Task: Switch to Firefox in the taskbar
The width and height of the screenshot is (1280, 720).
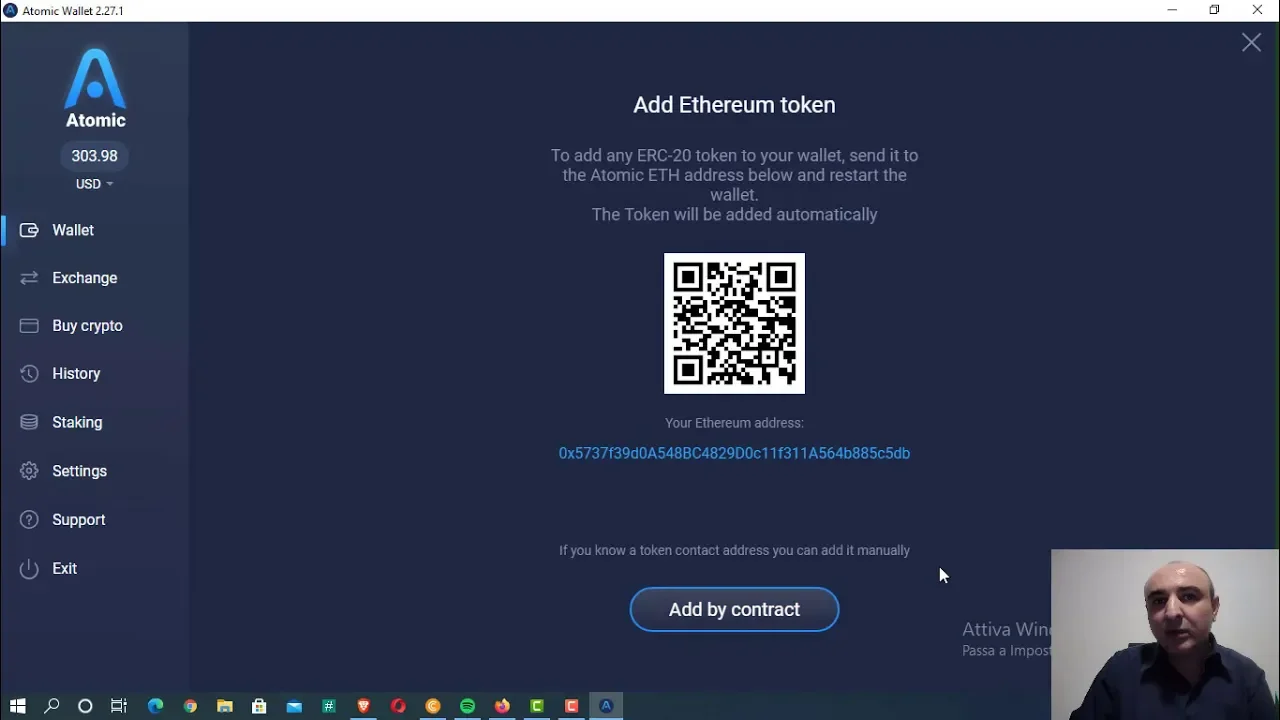Action: [x=502, y=706]
